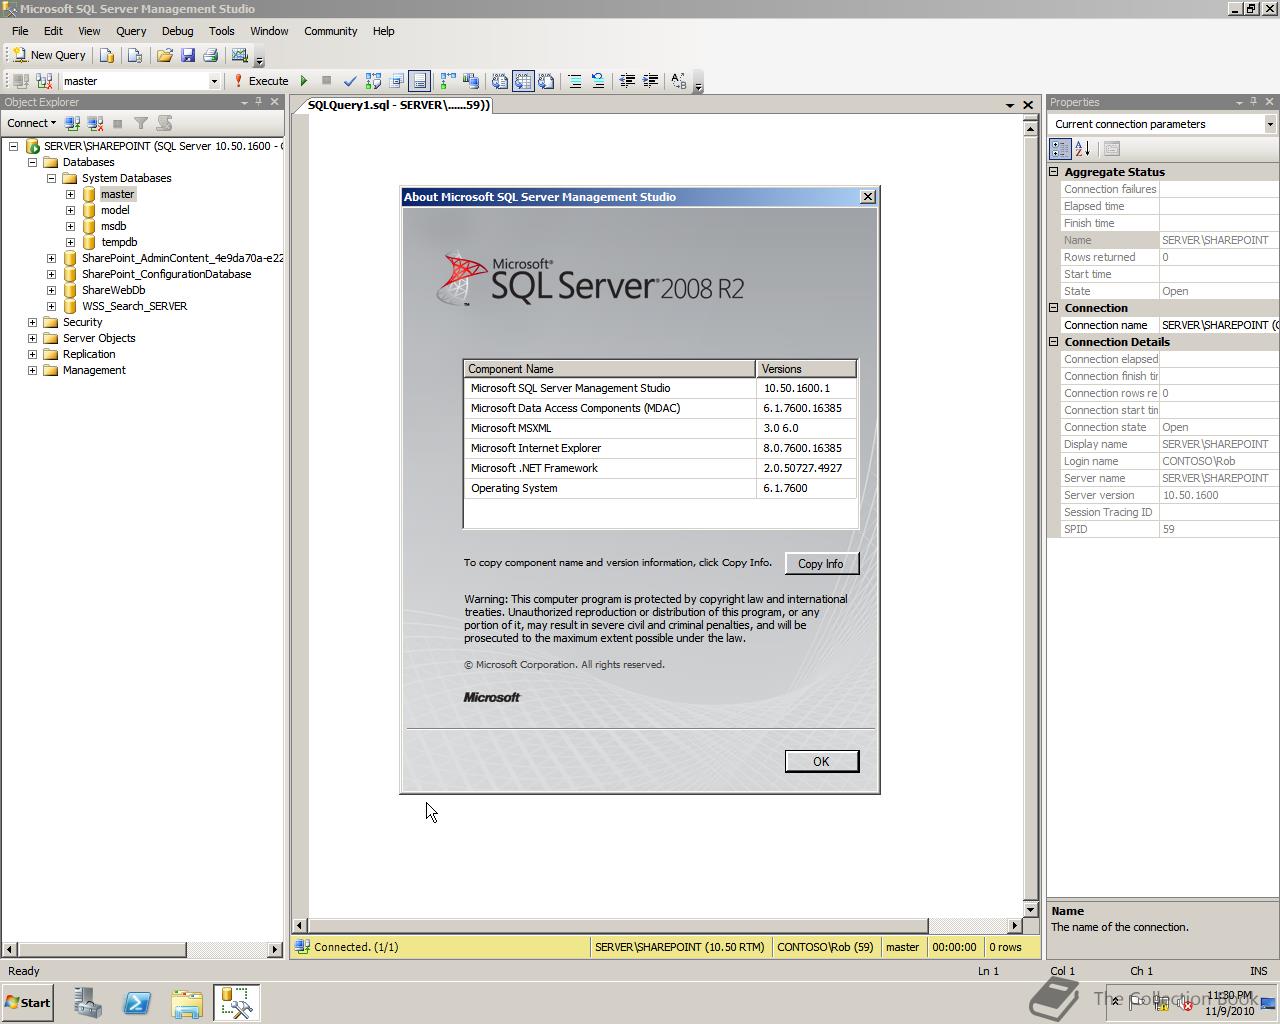Viewport: 1280px width, 1024px height.
Task: Click the Increase Indent icon
Action: 650,81
